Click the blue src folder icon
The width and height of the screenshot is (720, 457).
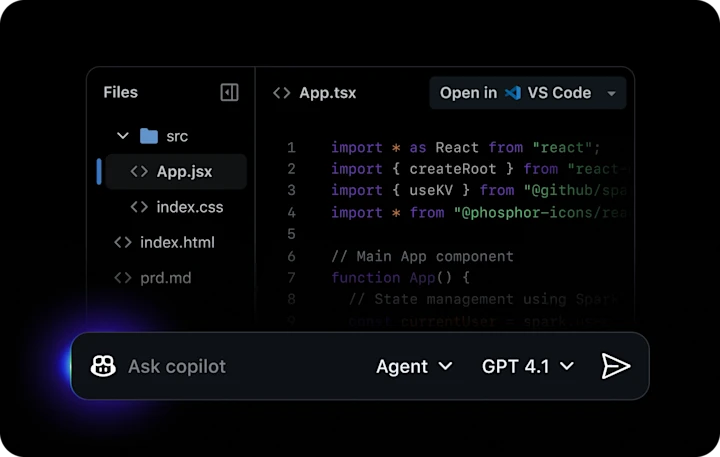pos(149,136)
